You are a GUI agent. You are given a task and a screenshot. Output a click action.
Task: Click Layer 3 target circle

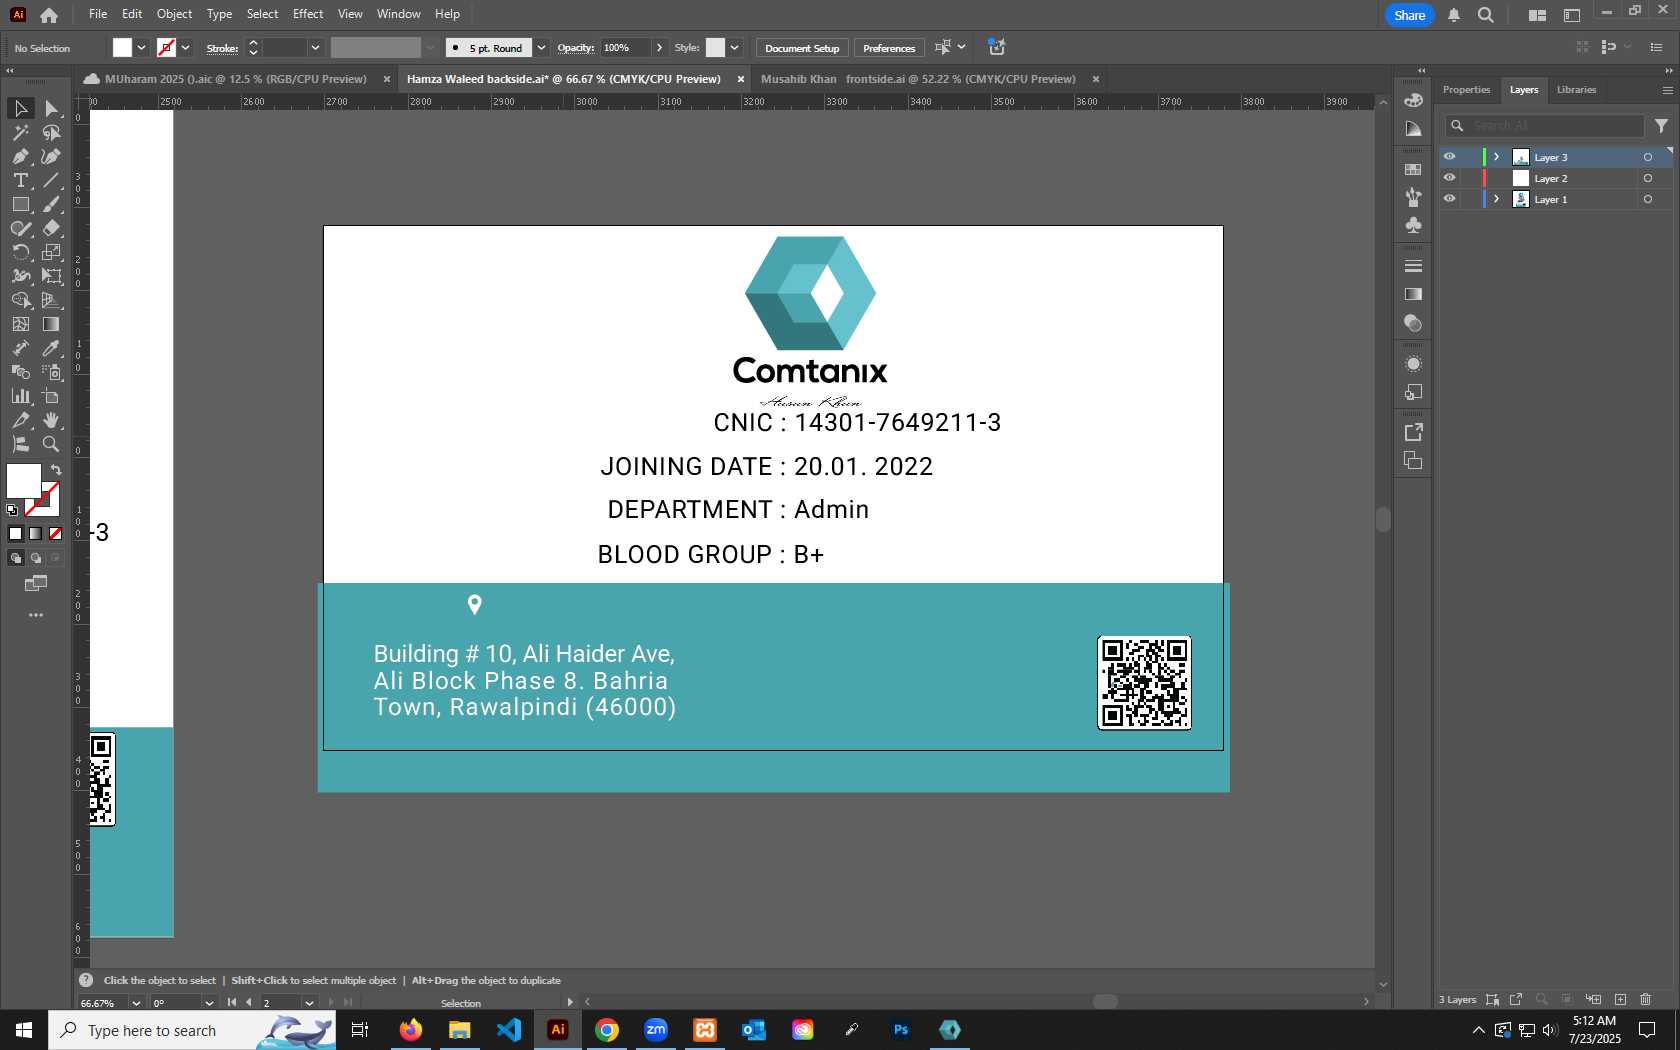click(1648, 157)
